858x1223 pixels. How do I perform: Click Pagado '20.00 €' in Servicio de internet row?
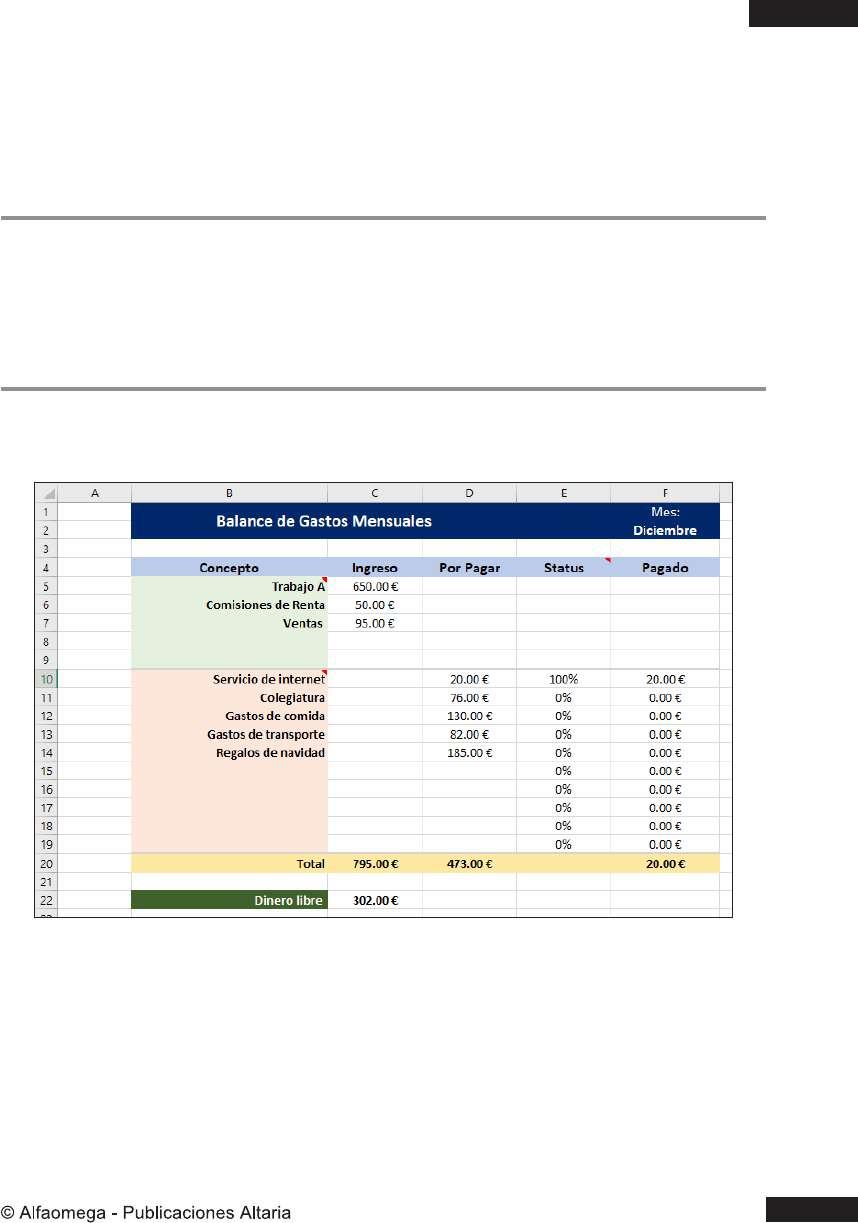(x=665, y=678)
